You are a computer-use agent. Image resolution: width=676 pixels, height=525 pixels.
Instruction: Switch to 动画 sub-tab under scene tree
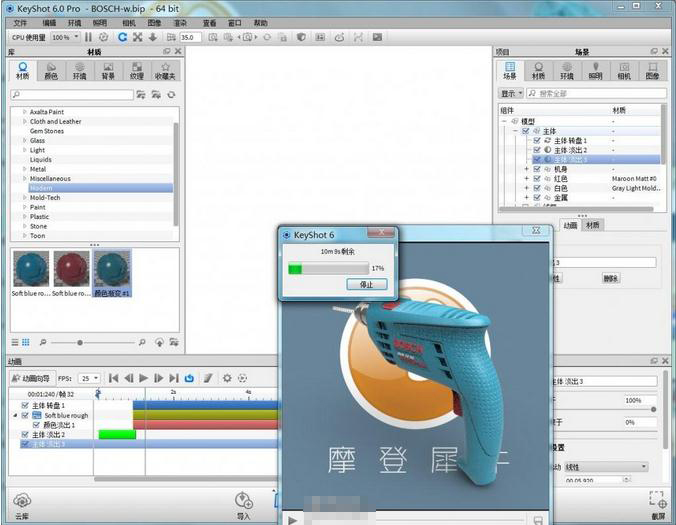pos(570,225)
